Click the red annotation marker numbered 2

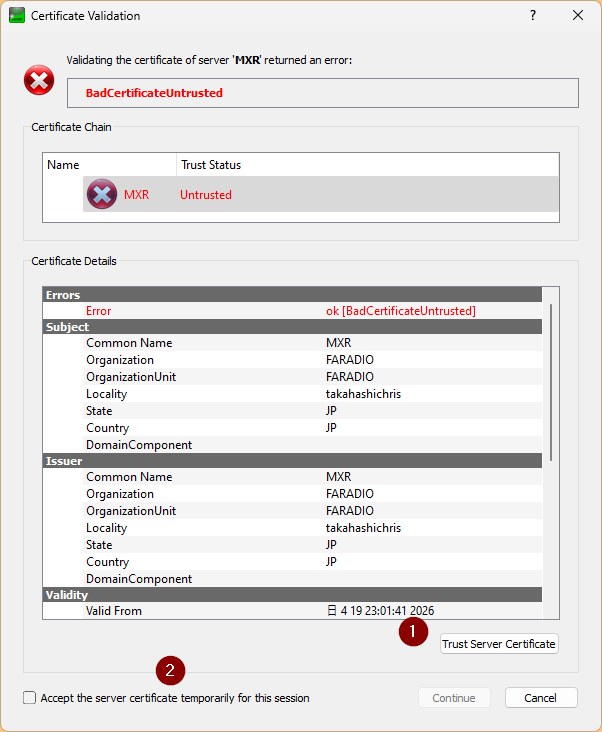coord(170,670)
